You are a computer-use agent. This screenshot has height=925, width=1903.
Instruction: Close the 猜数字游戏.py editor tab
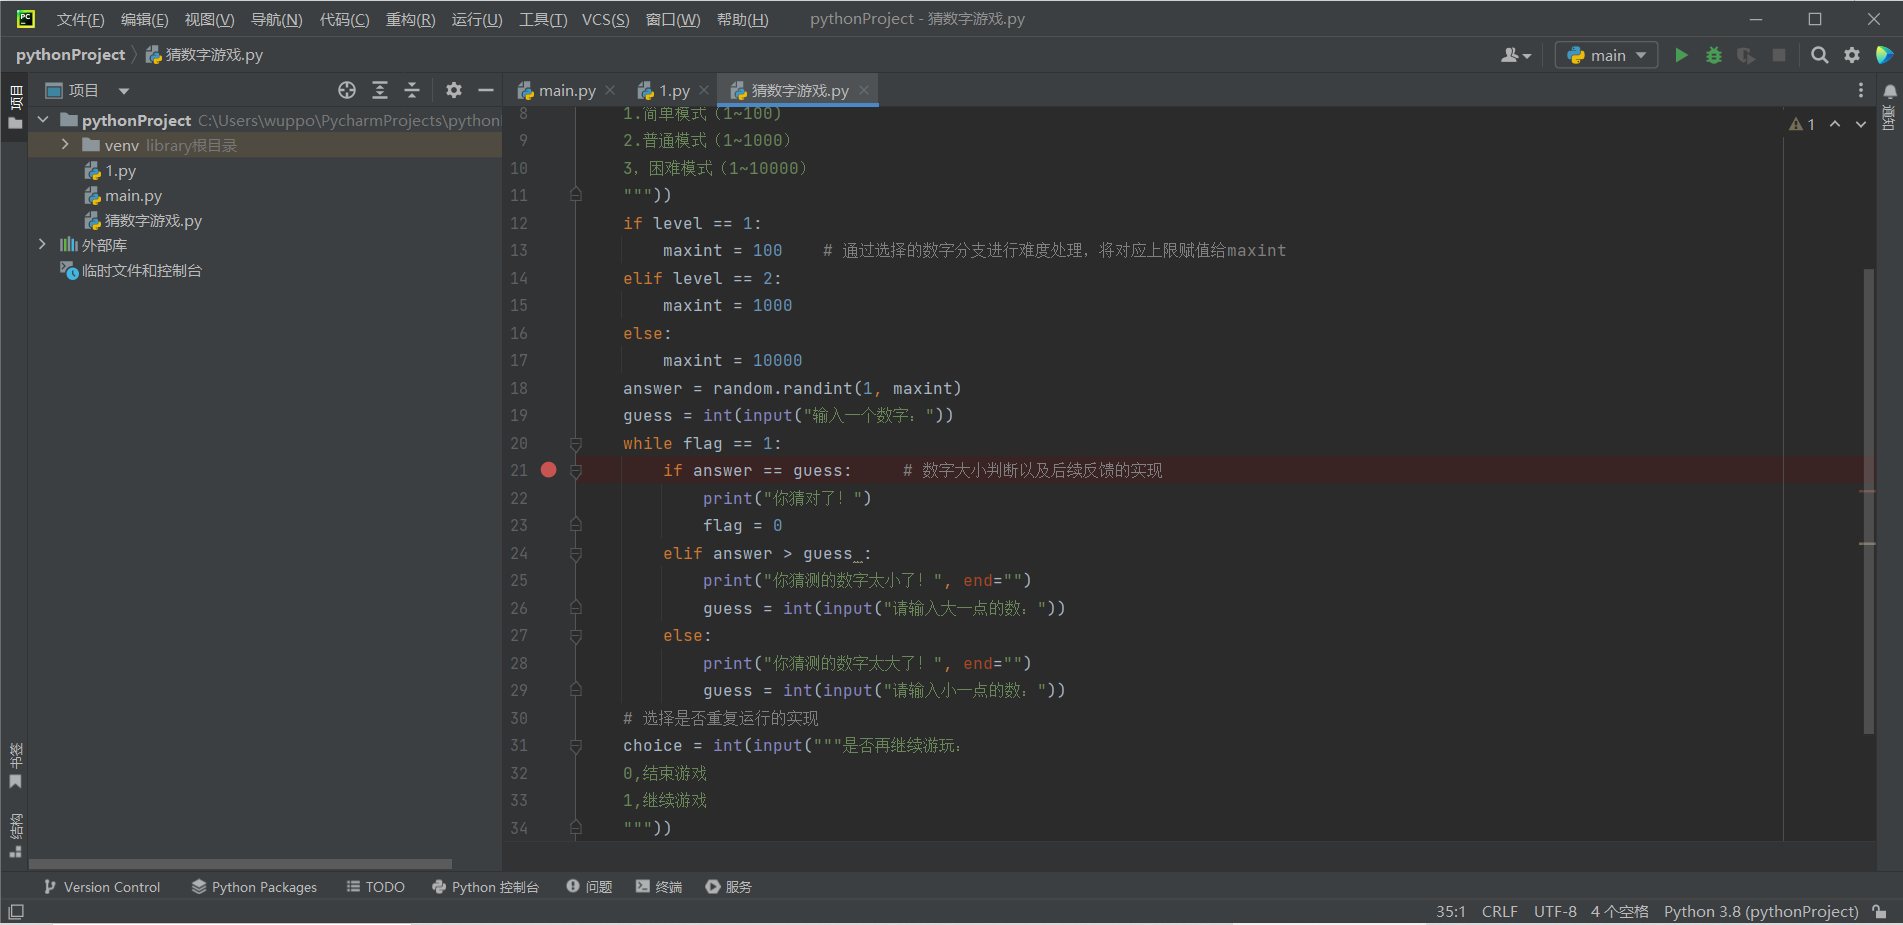pos(864,90)
